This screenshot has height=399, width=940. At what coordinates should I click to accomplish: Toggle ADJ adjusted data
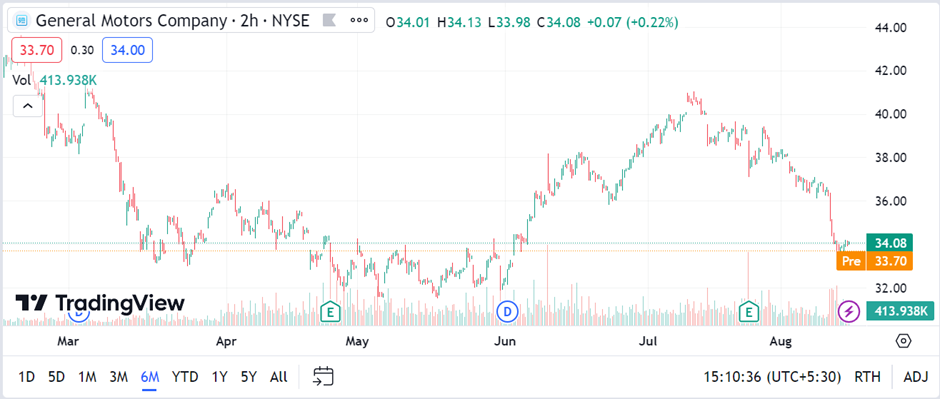click(915, 377)
